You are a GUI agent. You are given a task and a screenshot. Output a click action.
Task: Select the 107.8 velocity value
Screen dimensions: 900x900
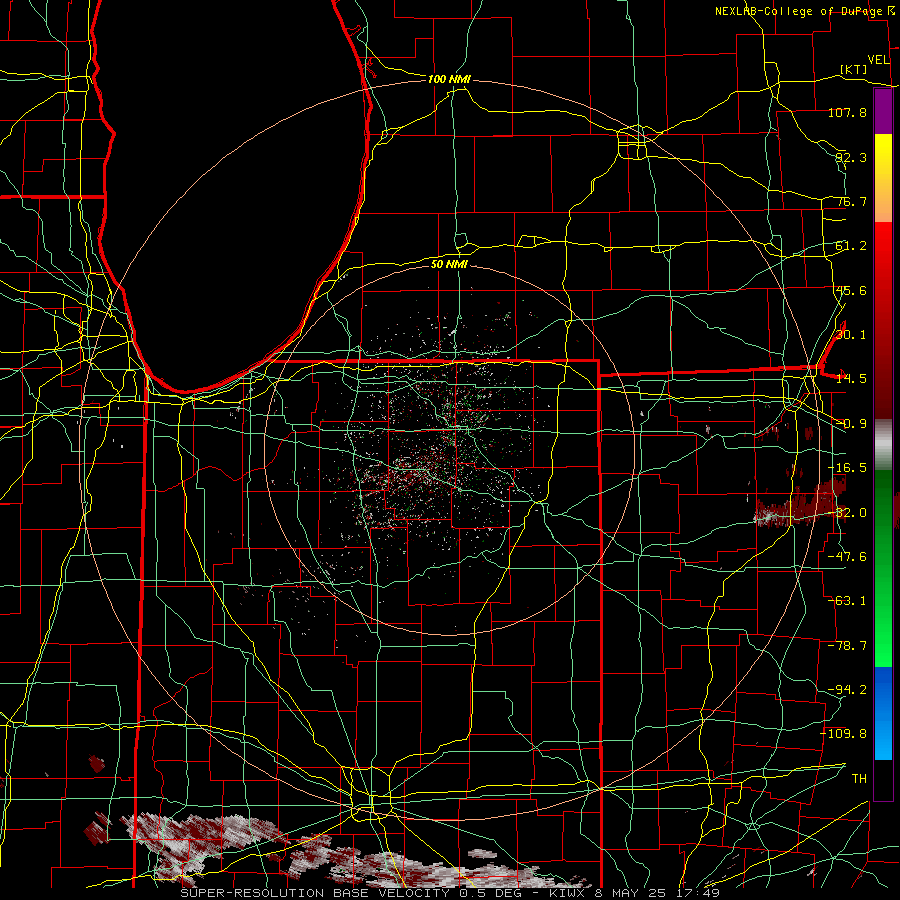(847, 112)
